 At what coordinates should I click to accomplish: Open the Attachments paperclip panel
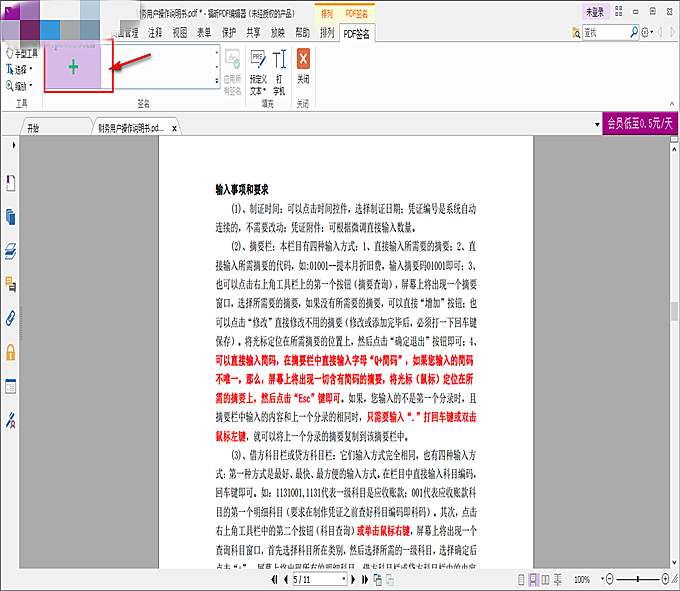(x=11, y=319)
